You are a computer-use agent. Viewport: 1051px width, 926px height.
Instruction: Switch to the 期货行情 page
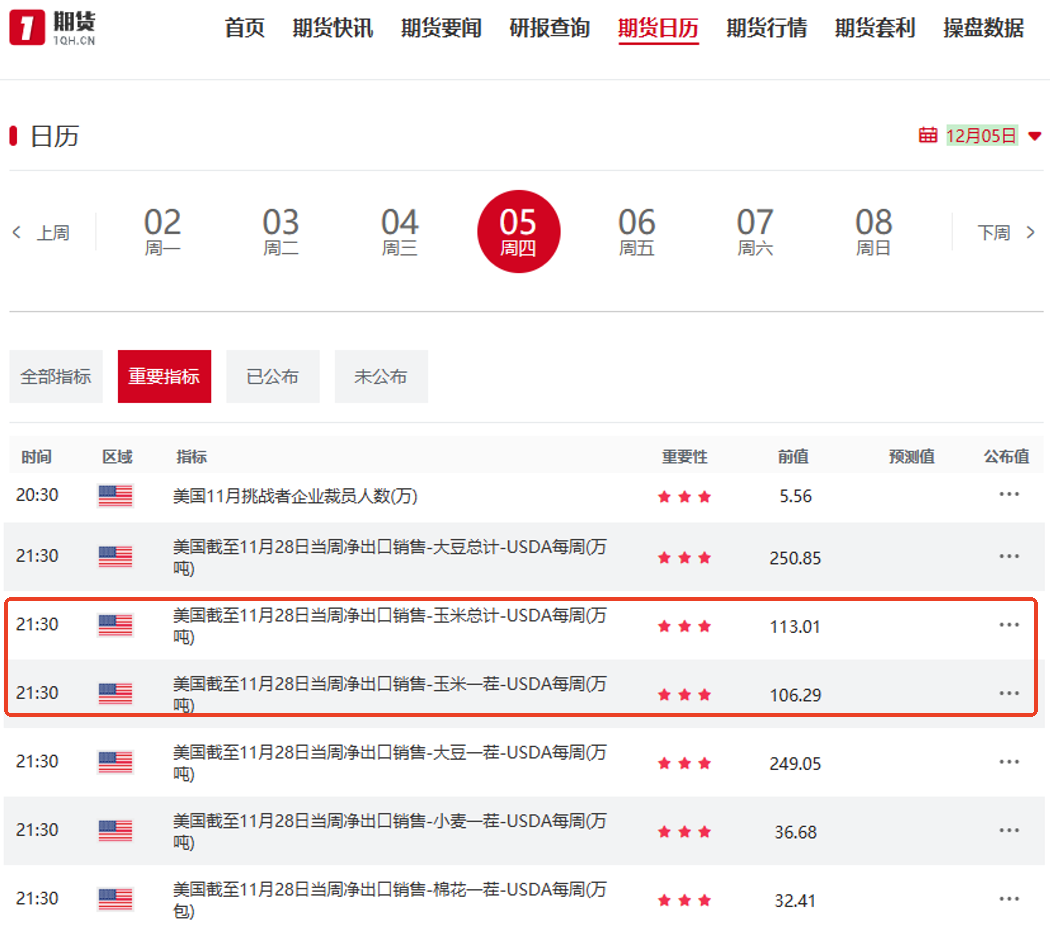click(x=766, y=28)
